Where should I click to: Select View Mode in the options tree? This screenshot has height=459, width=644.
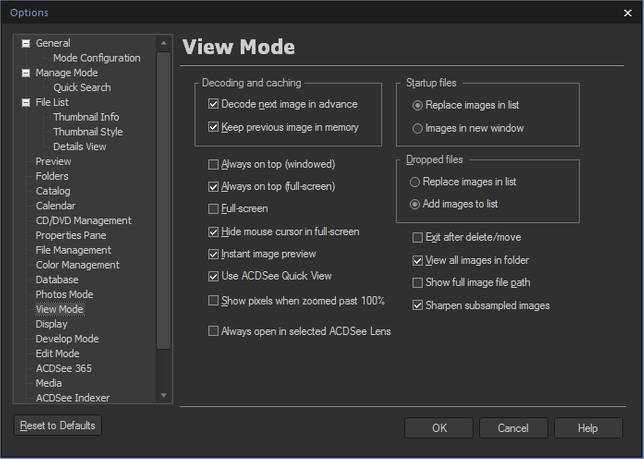tap(59, 309)
